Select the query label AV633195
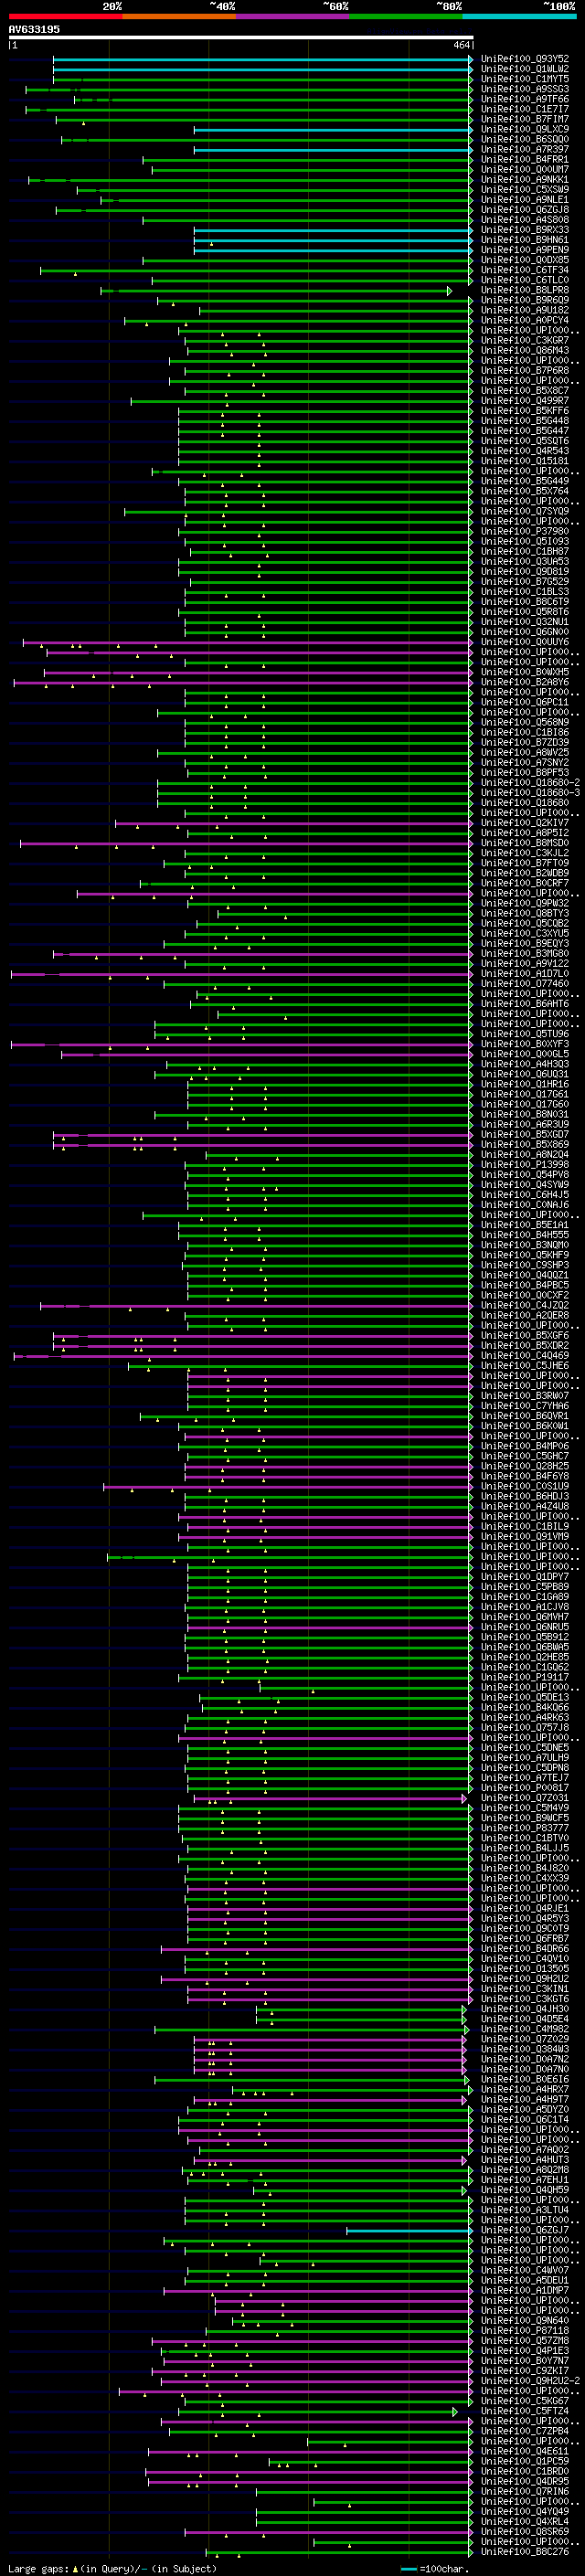 click(x=34, y=29)
